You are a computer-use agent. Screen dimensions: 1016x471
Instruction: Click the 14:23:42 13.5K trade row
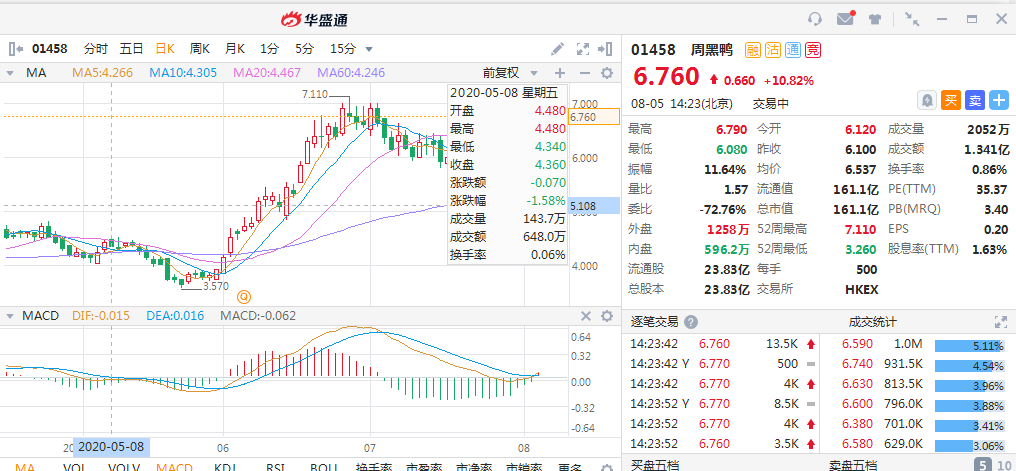point(723,344)
